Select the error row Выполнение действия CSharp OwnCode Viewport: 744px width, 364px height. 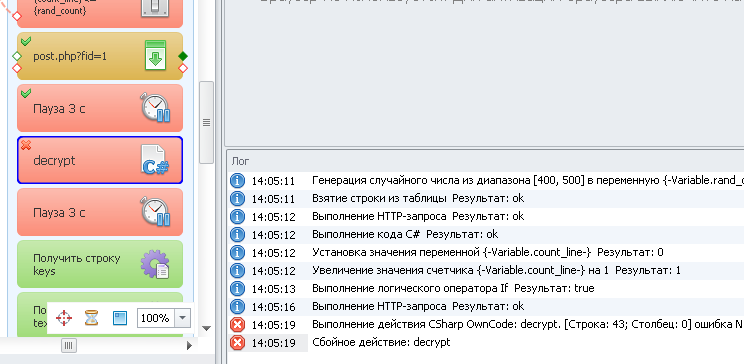(x=486, y=325)
